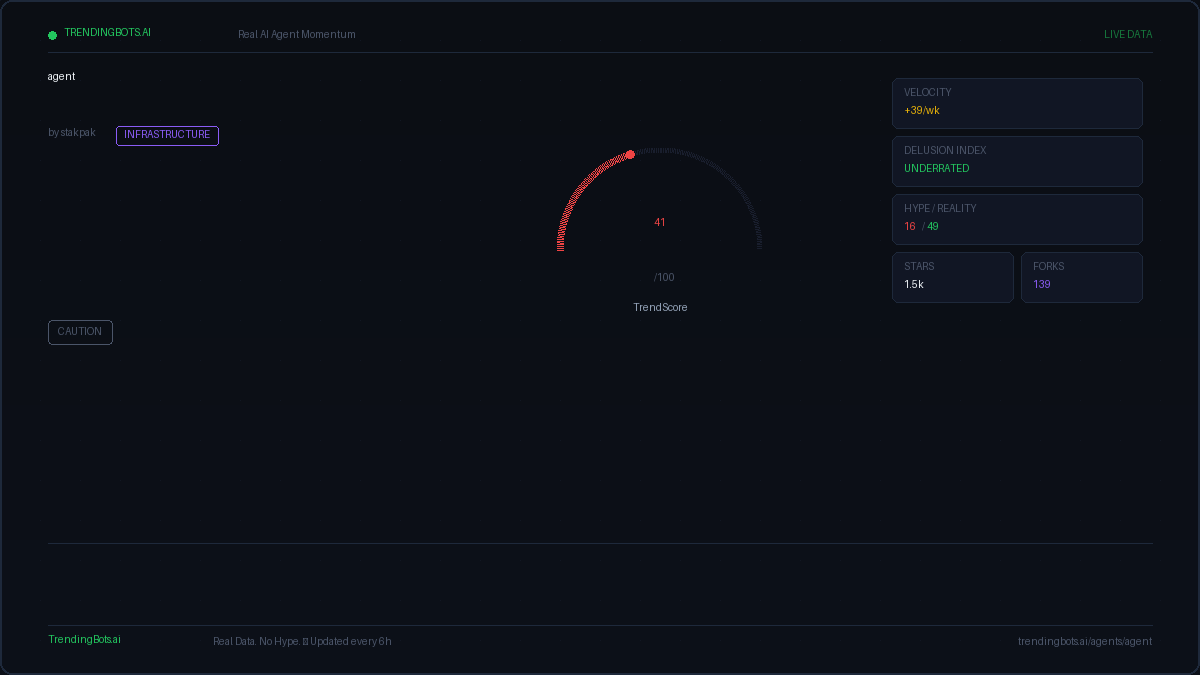Open the trendingbots.ai/agents/agent URL

click(x=1085, y=641)
